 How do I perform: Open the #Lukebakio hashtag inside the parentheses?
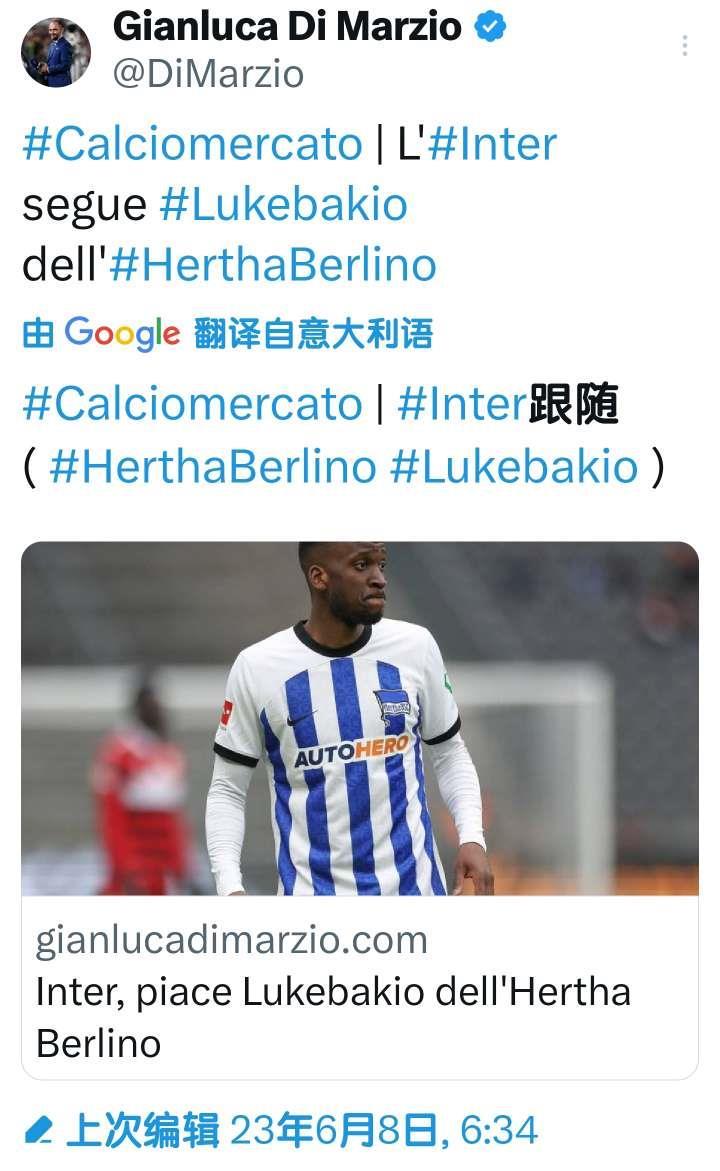515,467
